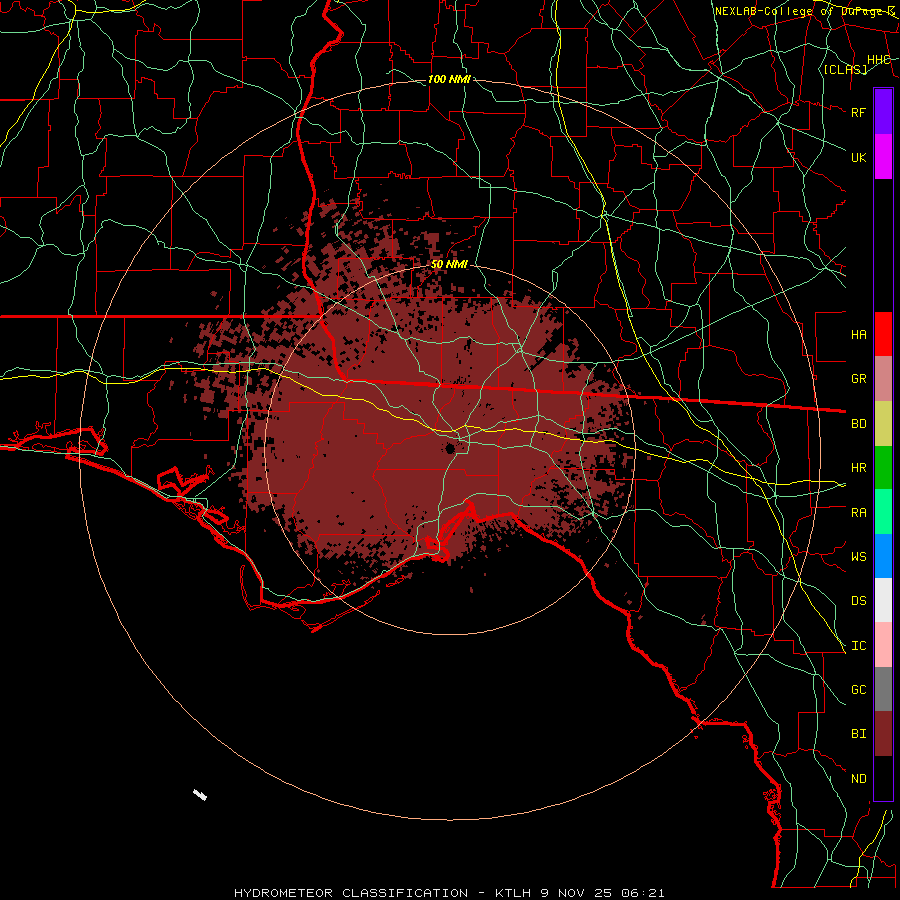The image size is (900, 900).
Task: Click the [CLAS] units label
Action: pyautogui.click(x=845, y=70)
